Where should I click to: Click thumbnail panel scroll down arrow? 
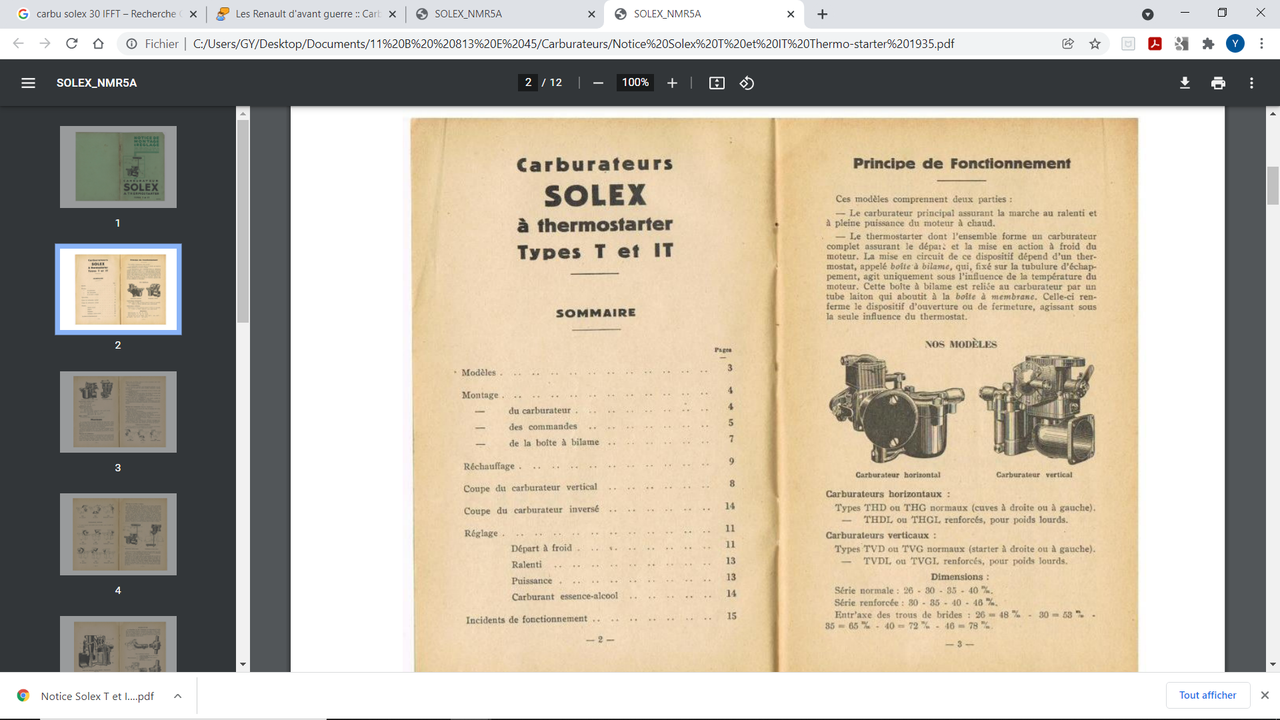(x=242, y=664)
